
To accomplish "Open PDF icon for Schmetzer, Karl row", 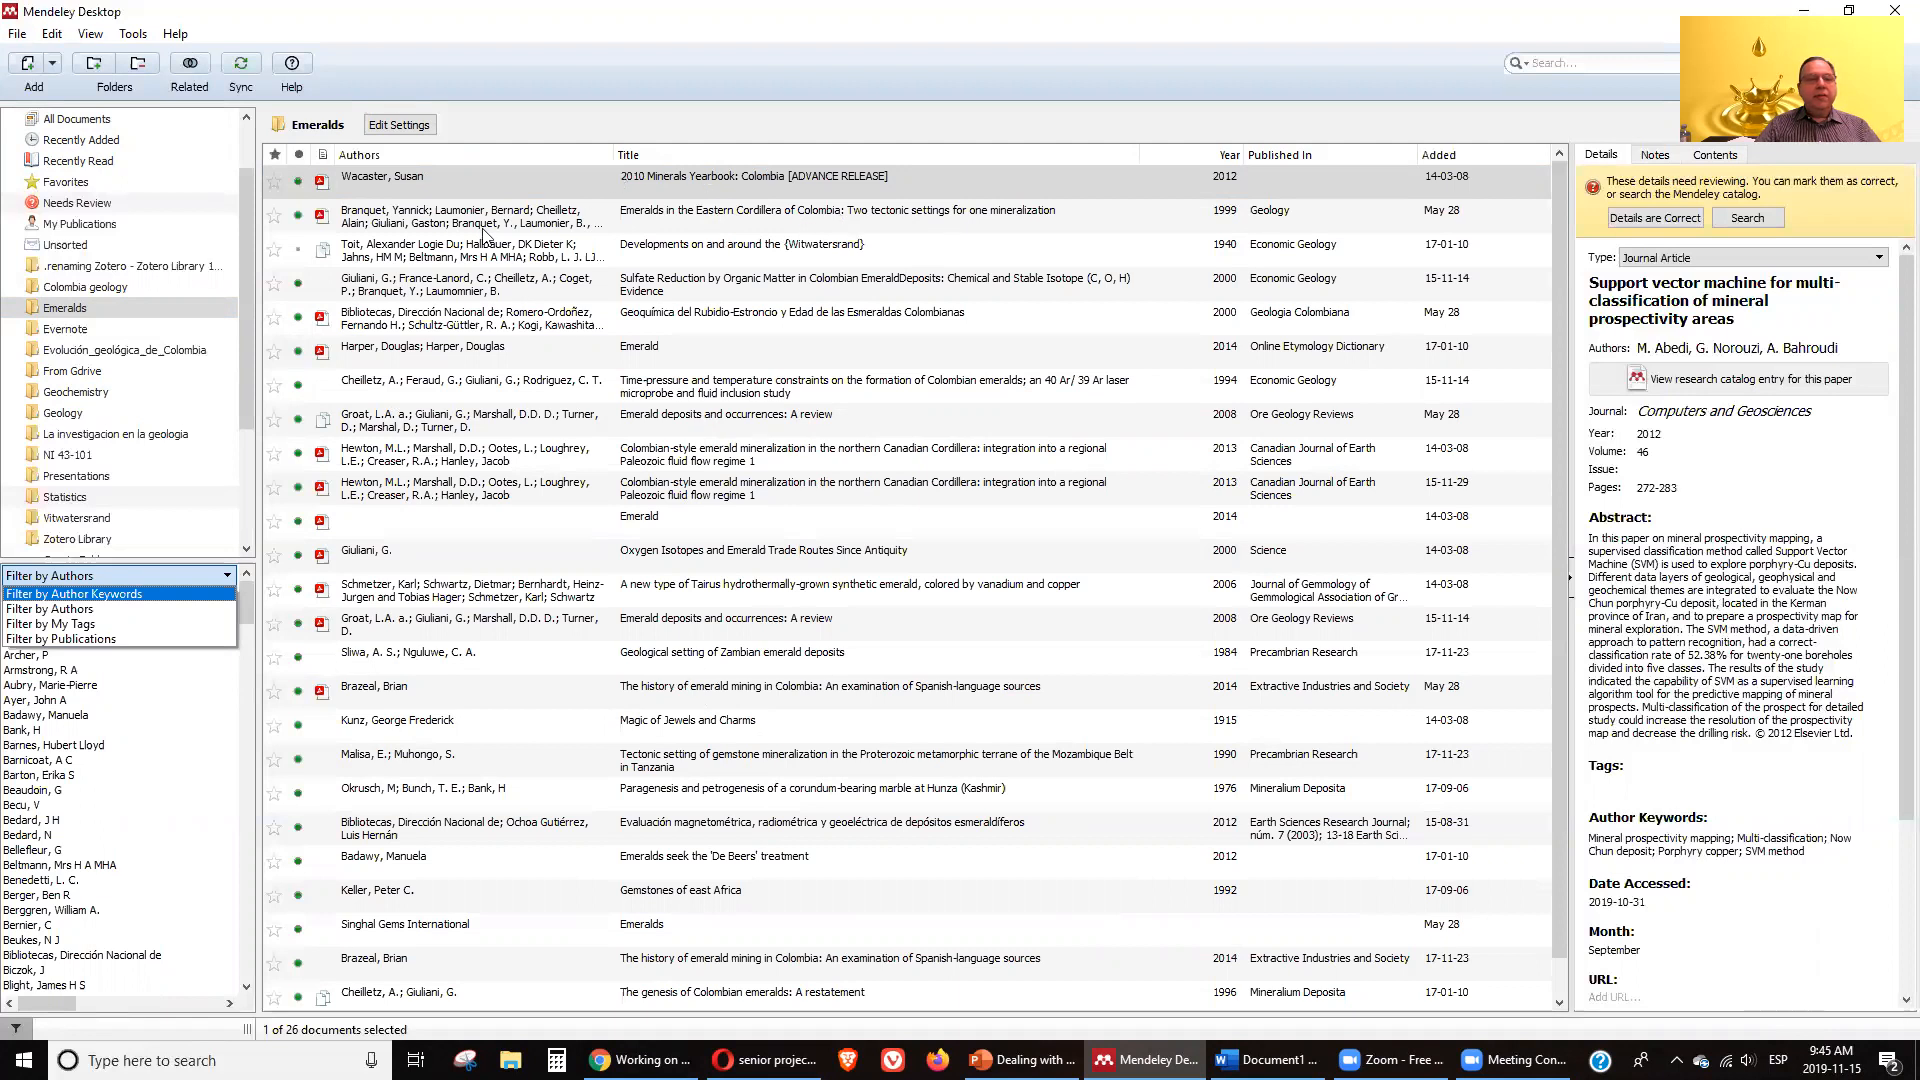I will click(321, 590).
